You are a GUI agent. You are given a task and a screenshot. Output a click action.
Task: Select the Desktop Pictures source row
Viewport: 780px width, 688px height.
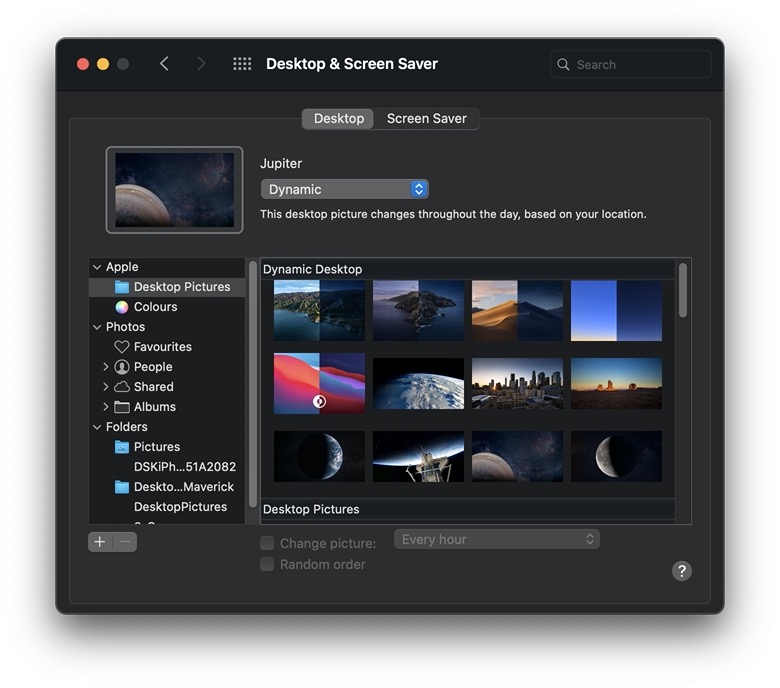167,287
